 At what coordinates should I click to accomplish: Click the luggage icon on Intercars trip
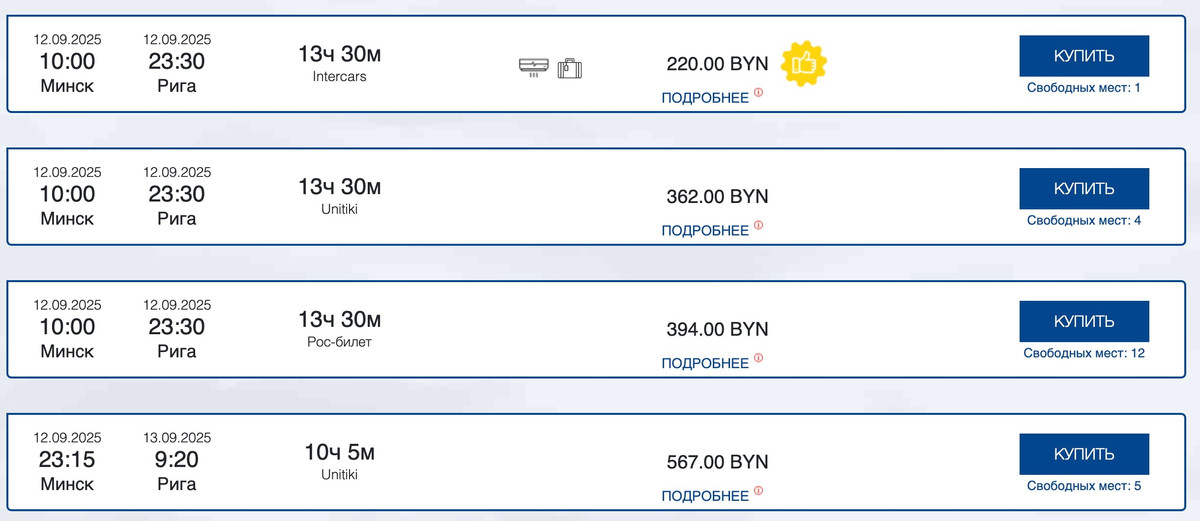tap(570, 68)
